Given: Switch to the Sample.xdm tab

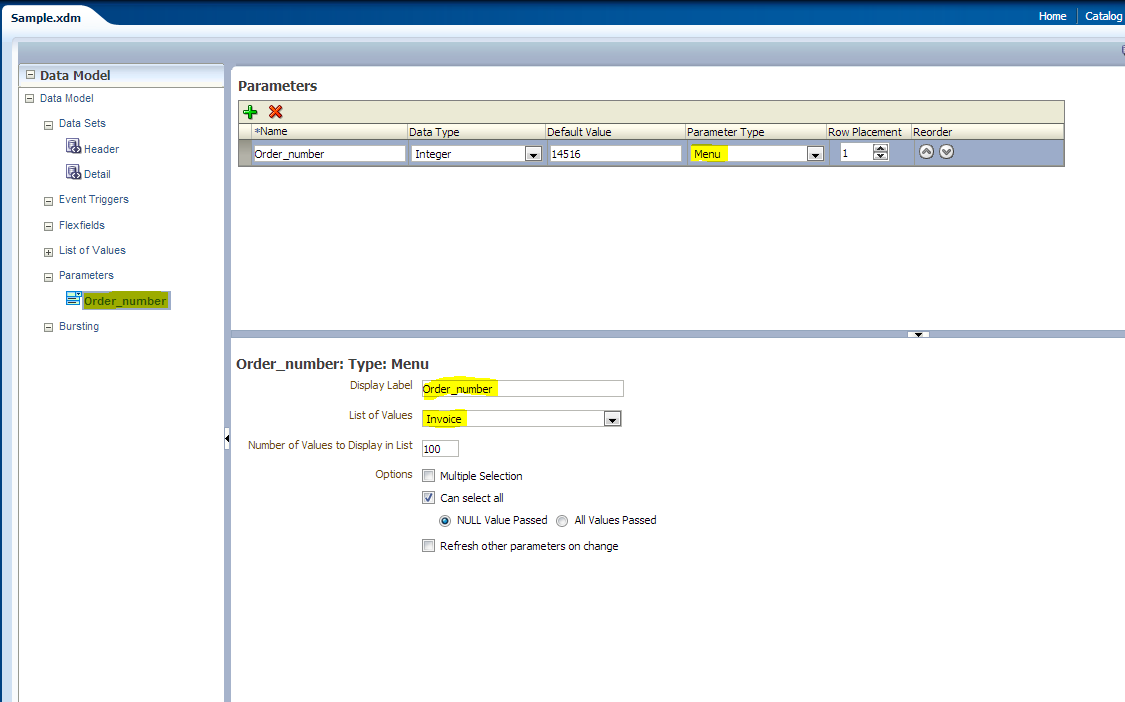Looking at the screenshot, I should [46, 16].
